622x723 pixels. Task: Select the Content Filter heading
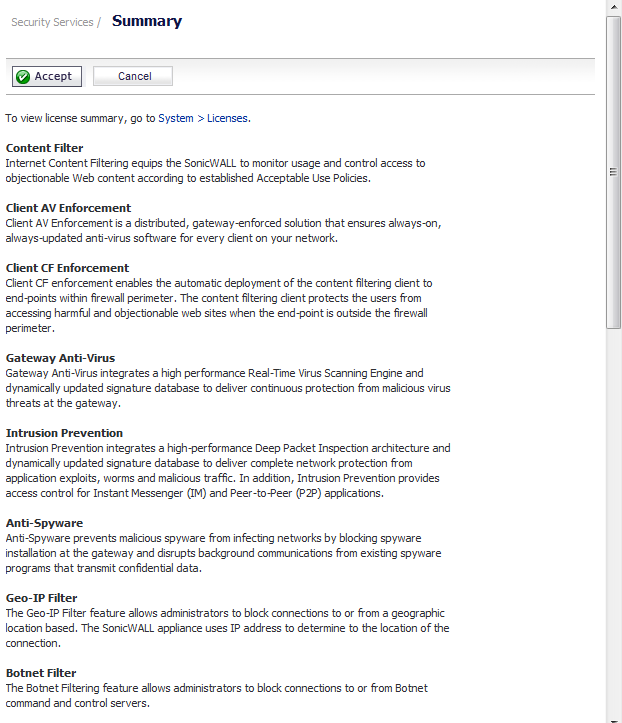click(x=45, y=148)
